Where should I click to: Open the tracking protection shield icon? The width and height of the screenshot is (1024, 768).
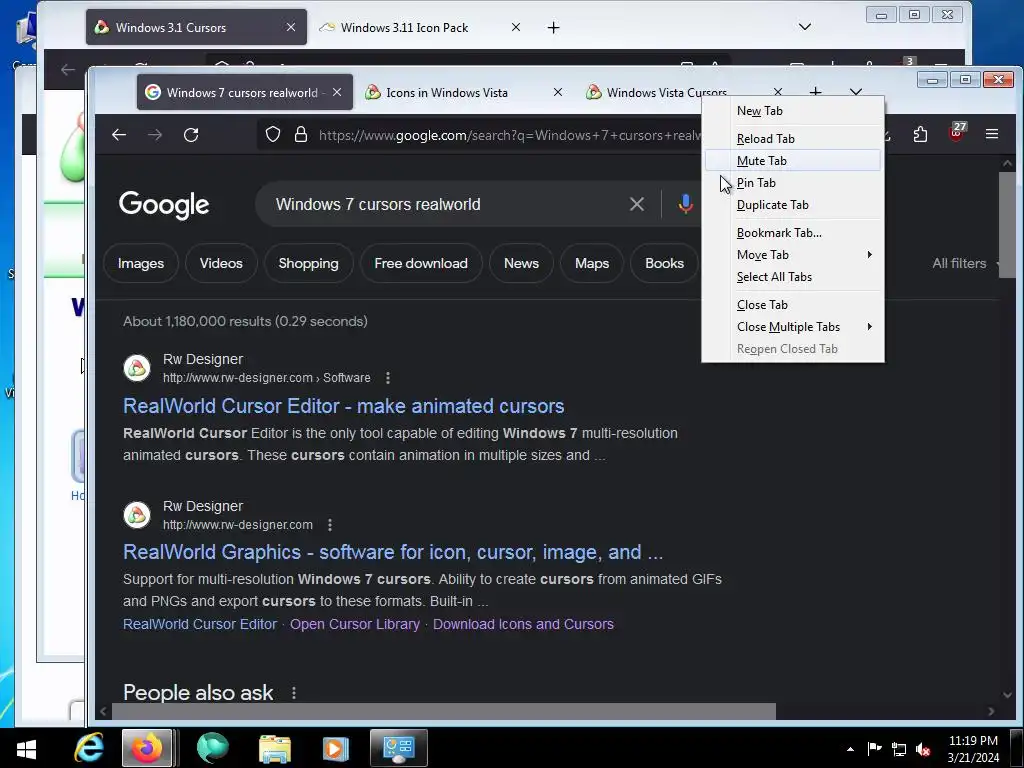point(273,135)
